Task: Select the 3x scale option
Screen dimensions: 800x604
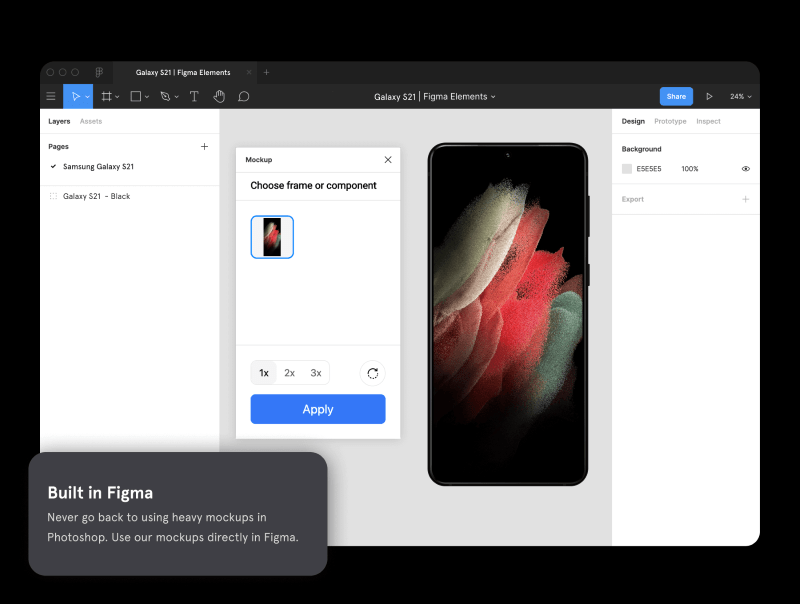Action: click(x=316, y=373)
